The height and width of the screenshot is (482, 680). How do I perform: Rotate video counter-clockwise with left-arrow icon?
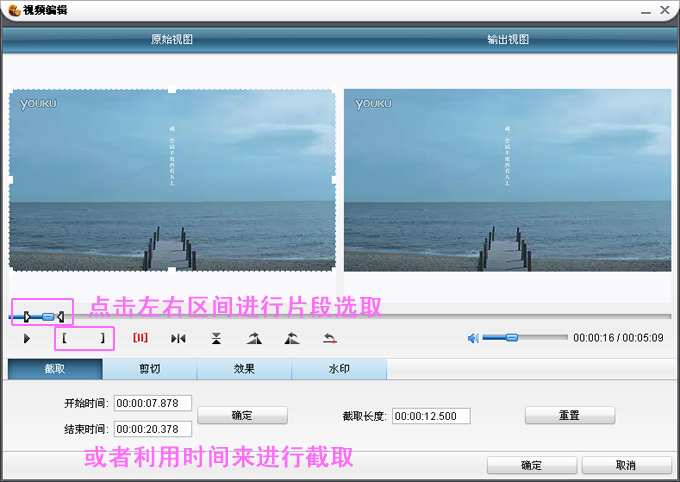292,338
